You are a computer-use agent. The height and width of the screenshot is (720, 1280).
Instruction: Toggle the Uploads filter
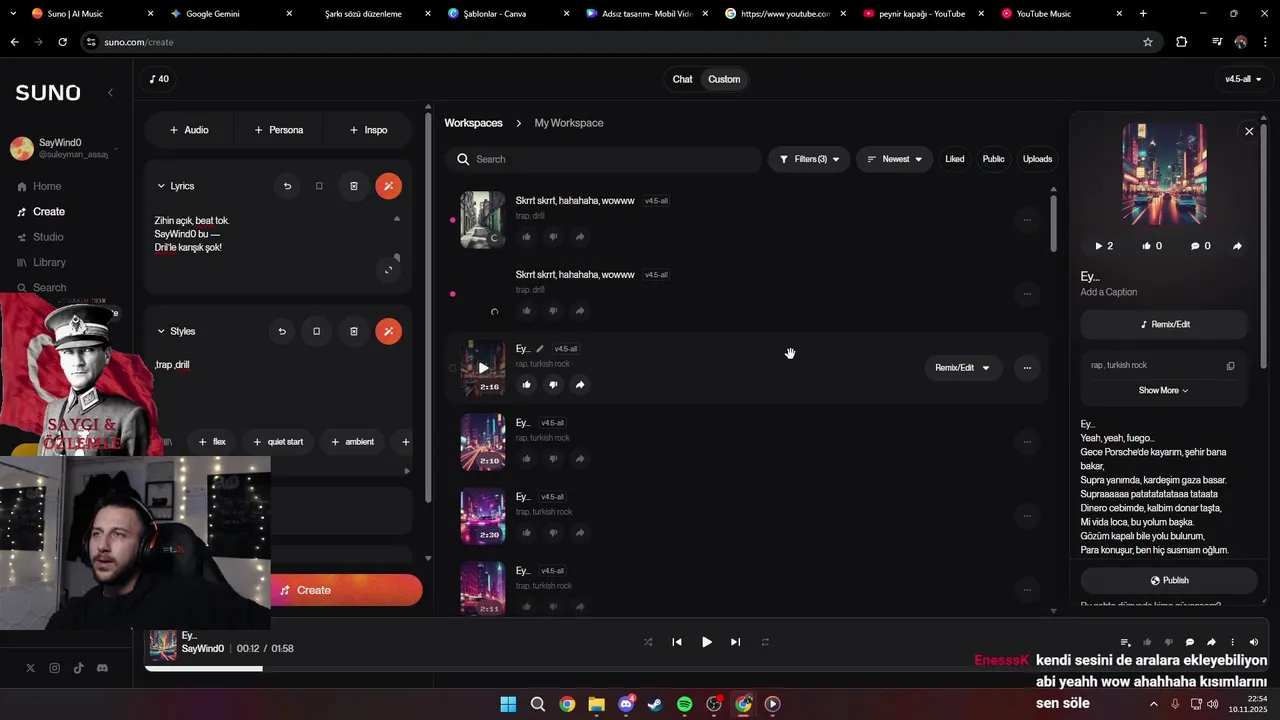pyautogui.click(x=1037, y=159)
